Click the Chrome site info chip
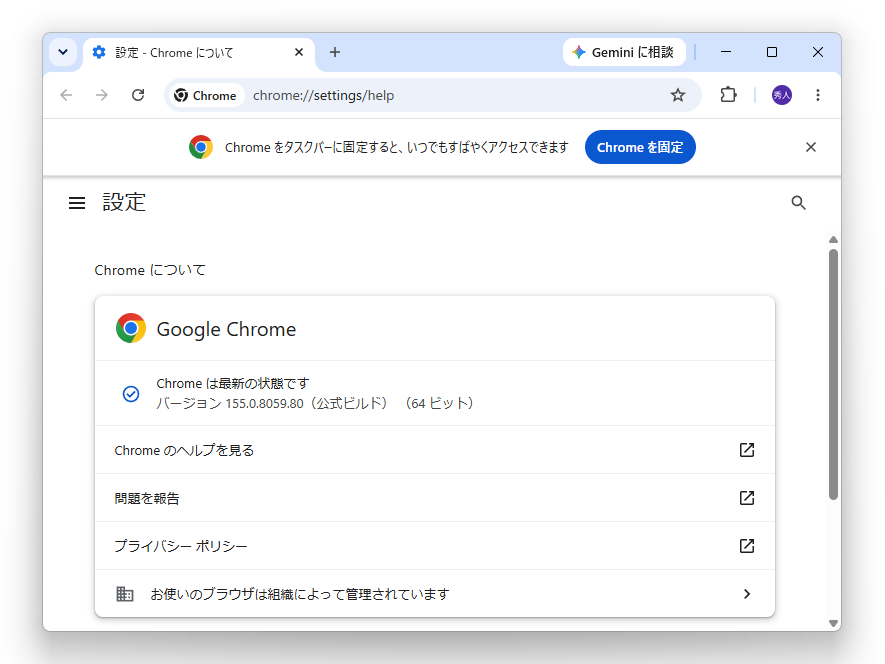This screenshot has width=885, height=664. coord(205,95)
